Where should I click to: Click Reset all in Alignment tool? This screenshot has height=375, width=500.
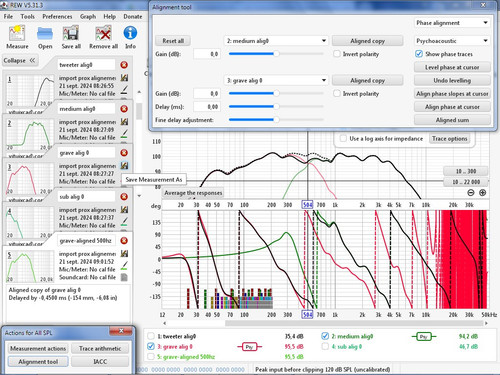pyautogui.click(x=173, y=41)
